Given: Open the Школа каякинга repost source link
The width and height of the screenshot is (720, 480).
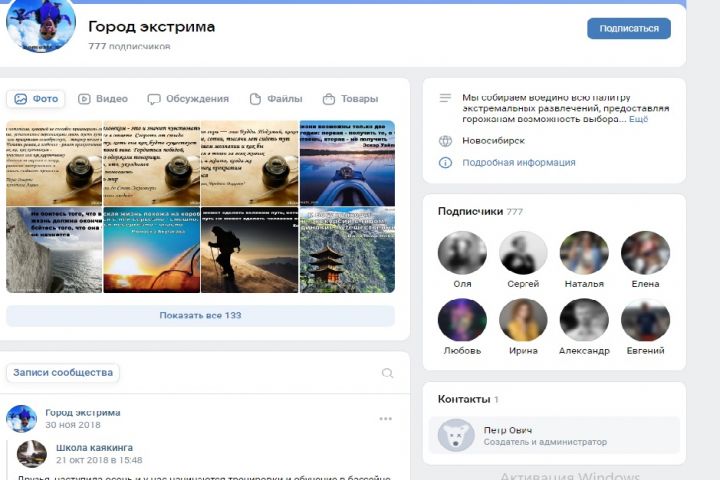Looking at the screenshot, I should point(94,447).
